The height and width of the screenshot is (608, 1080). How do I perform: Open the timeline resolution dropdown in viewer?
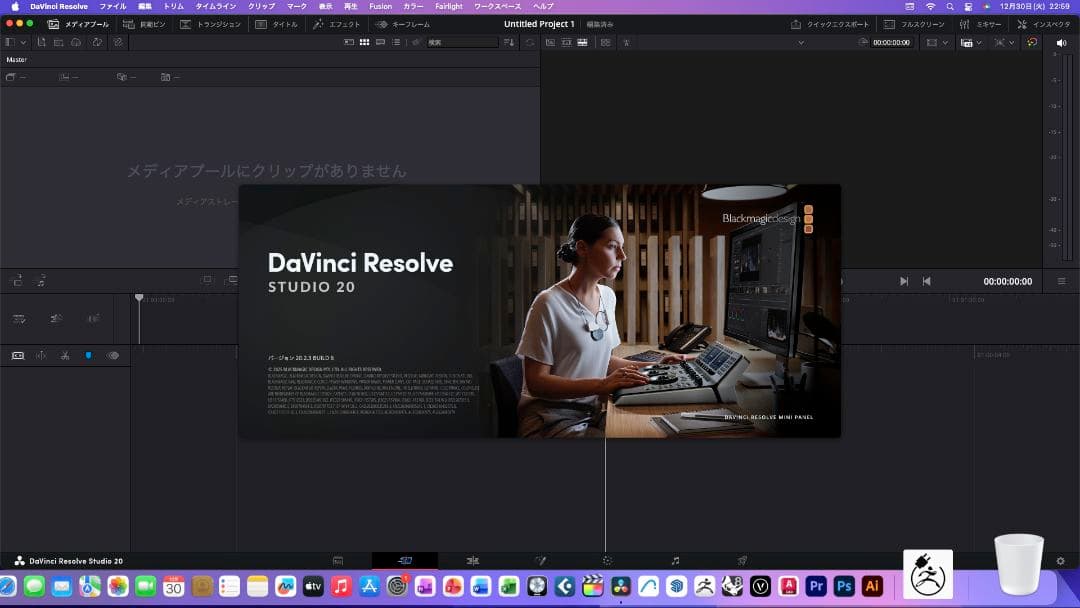point(937,43)
